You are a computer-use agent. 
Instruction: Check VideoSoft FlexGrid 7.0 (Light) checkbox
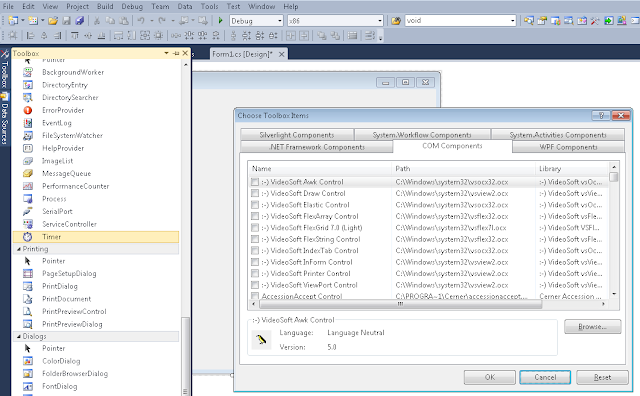tap(255, 227)
